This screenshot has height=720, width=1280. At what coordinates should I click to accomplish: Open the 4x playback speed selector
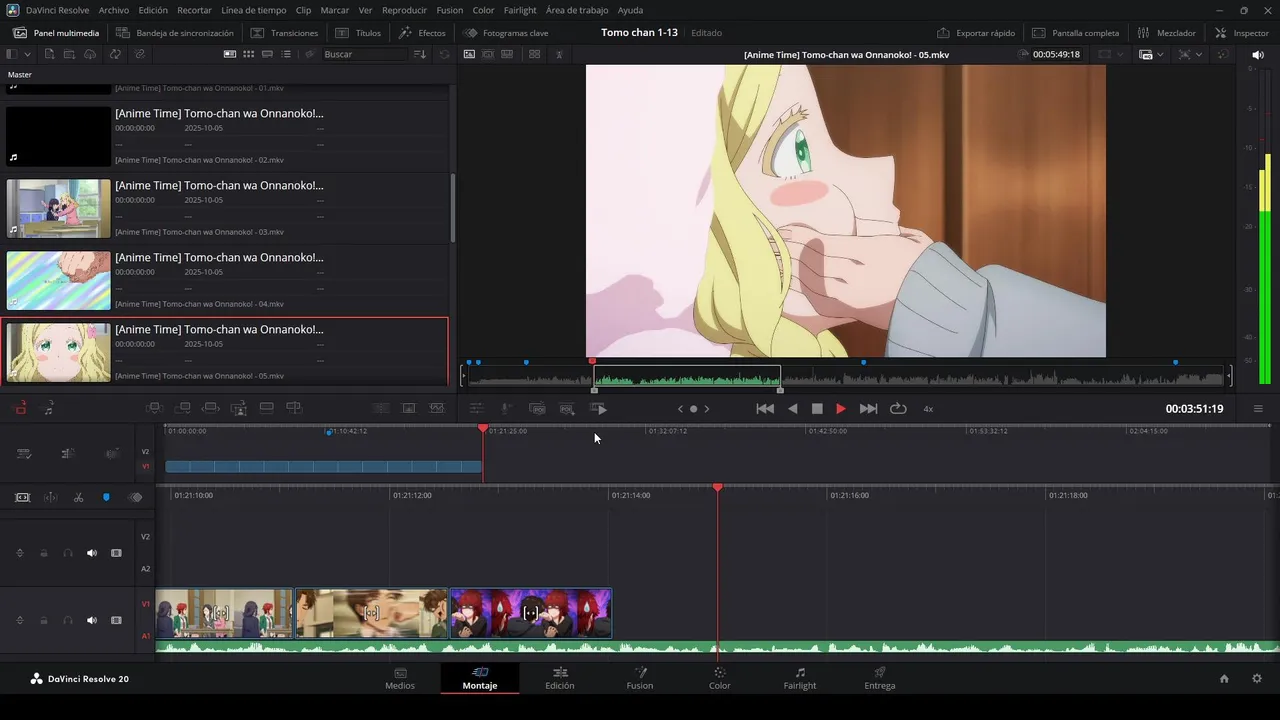click(928, 409)
